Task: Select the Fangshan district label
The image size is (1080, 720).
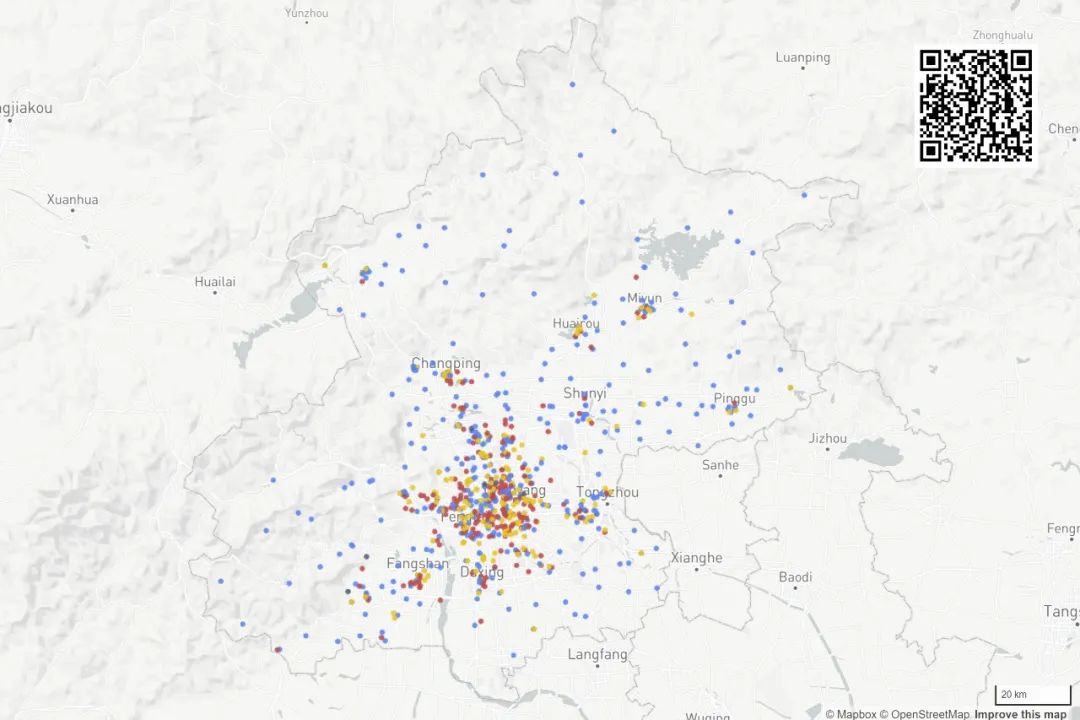Action: 417,564
